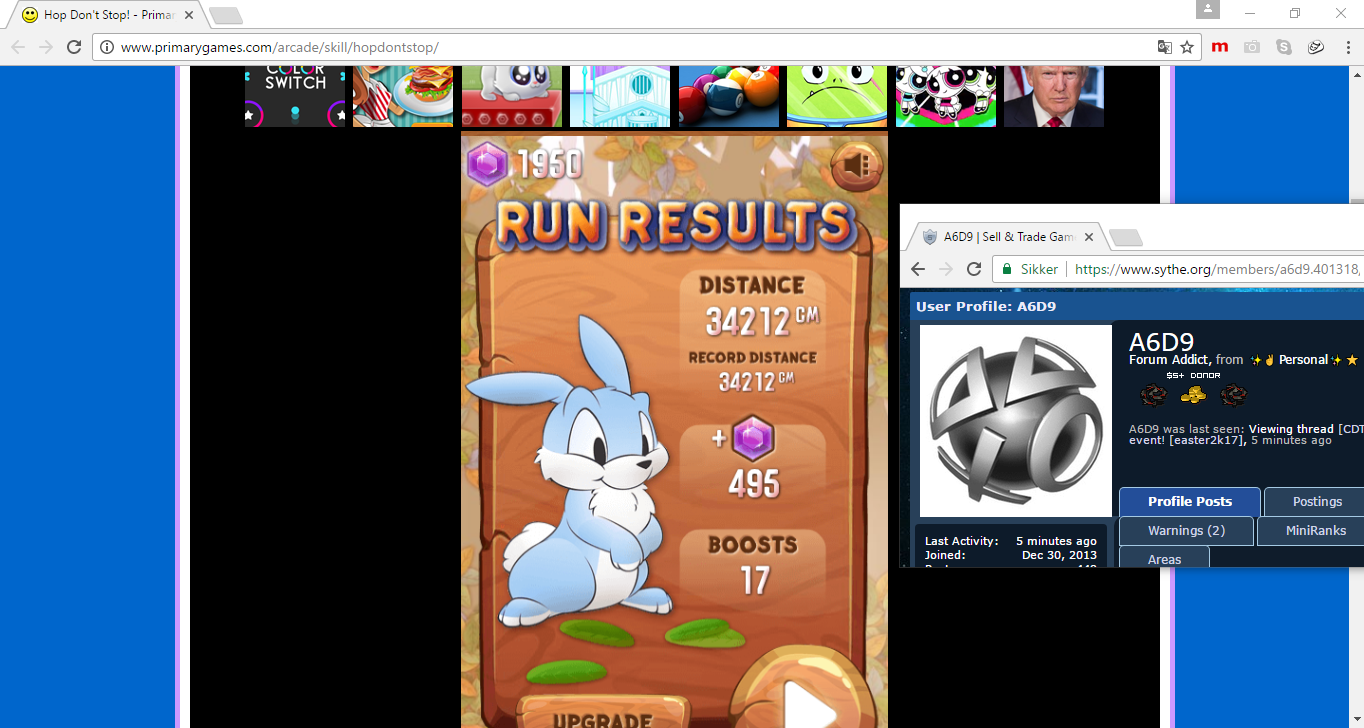Screen dimensions: 1364x728
Task: Open the Chrome user profile button
Action: (x=1208, y=10)
